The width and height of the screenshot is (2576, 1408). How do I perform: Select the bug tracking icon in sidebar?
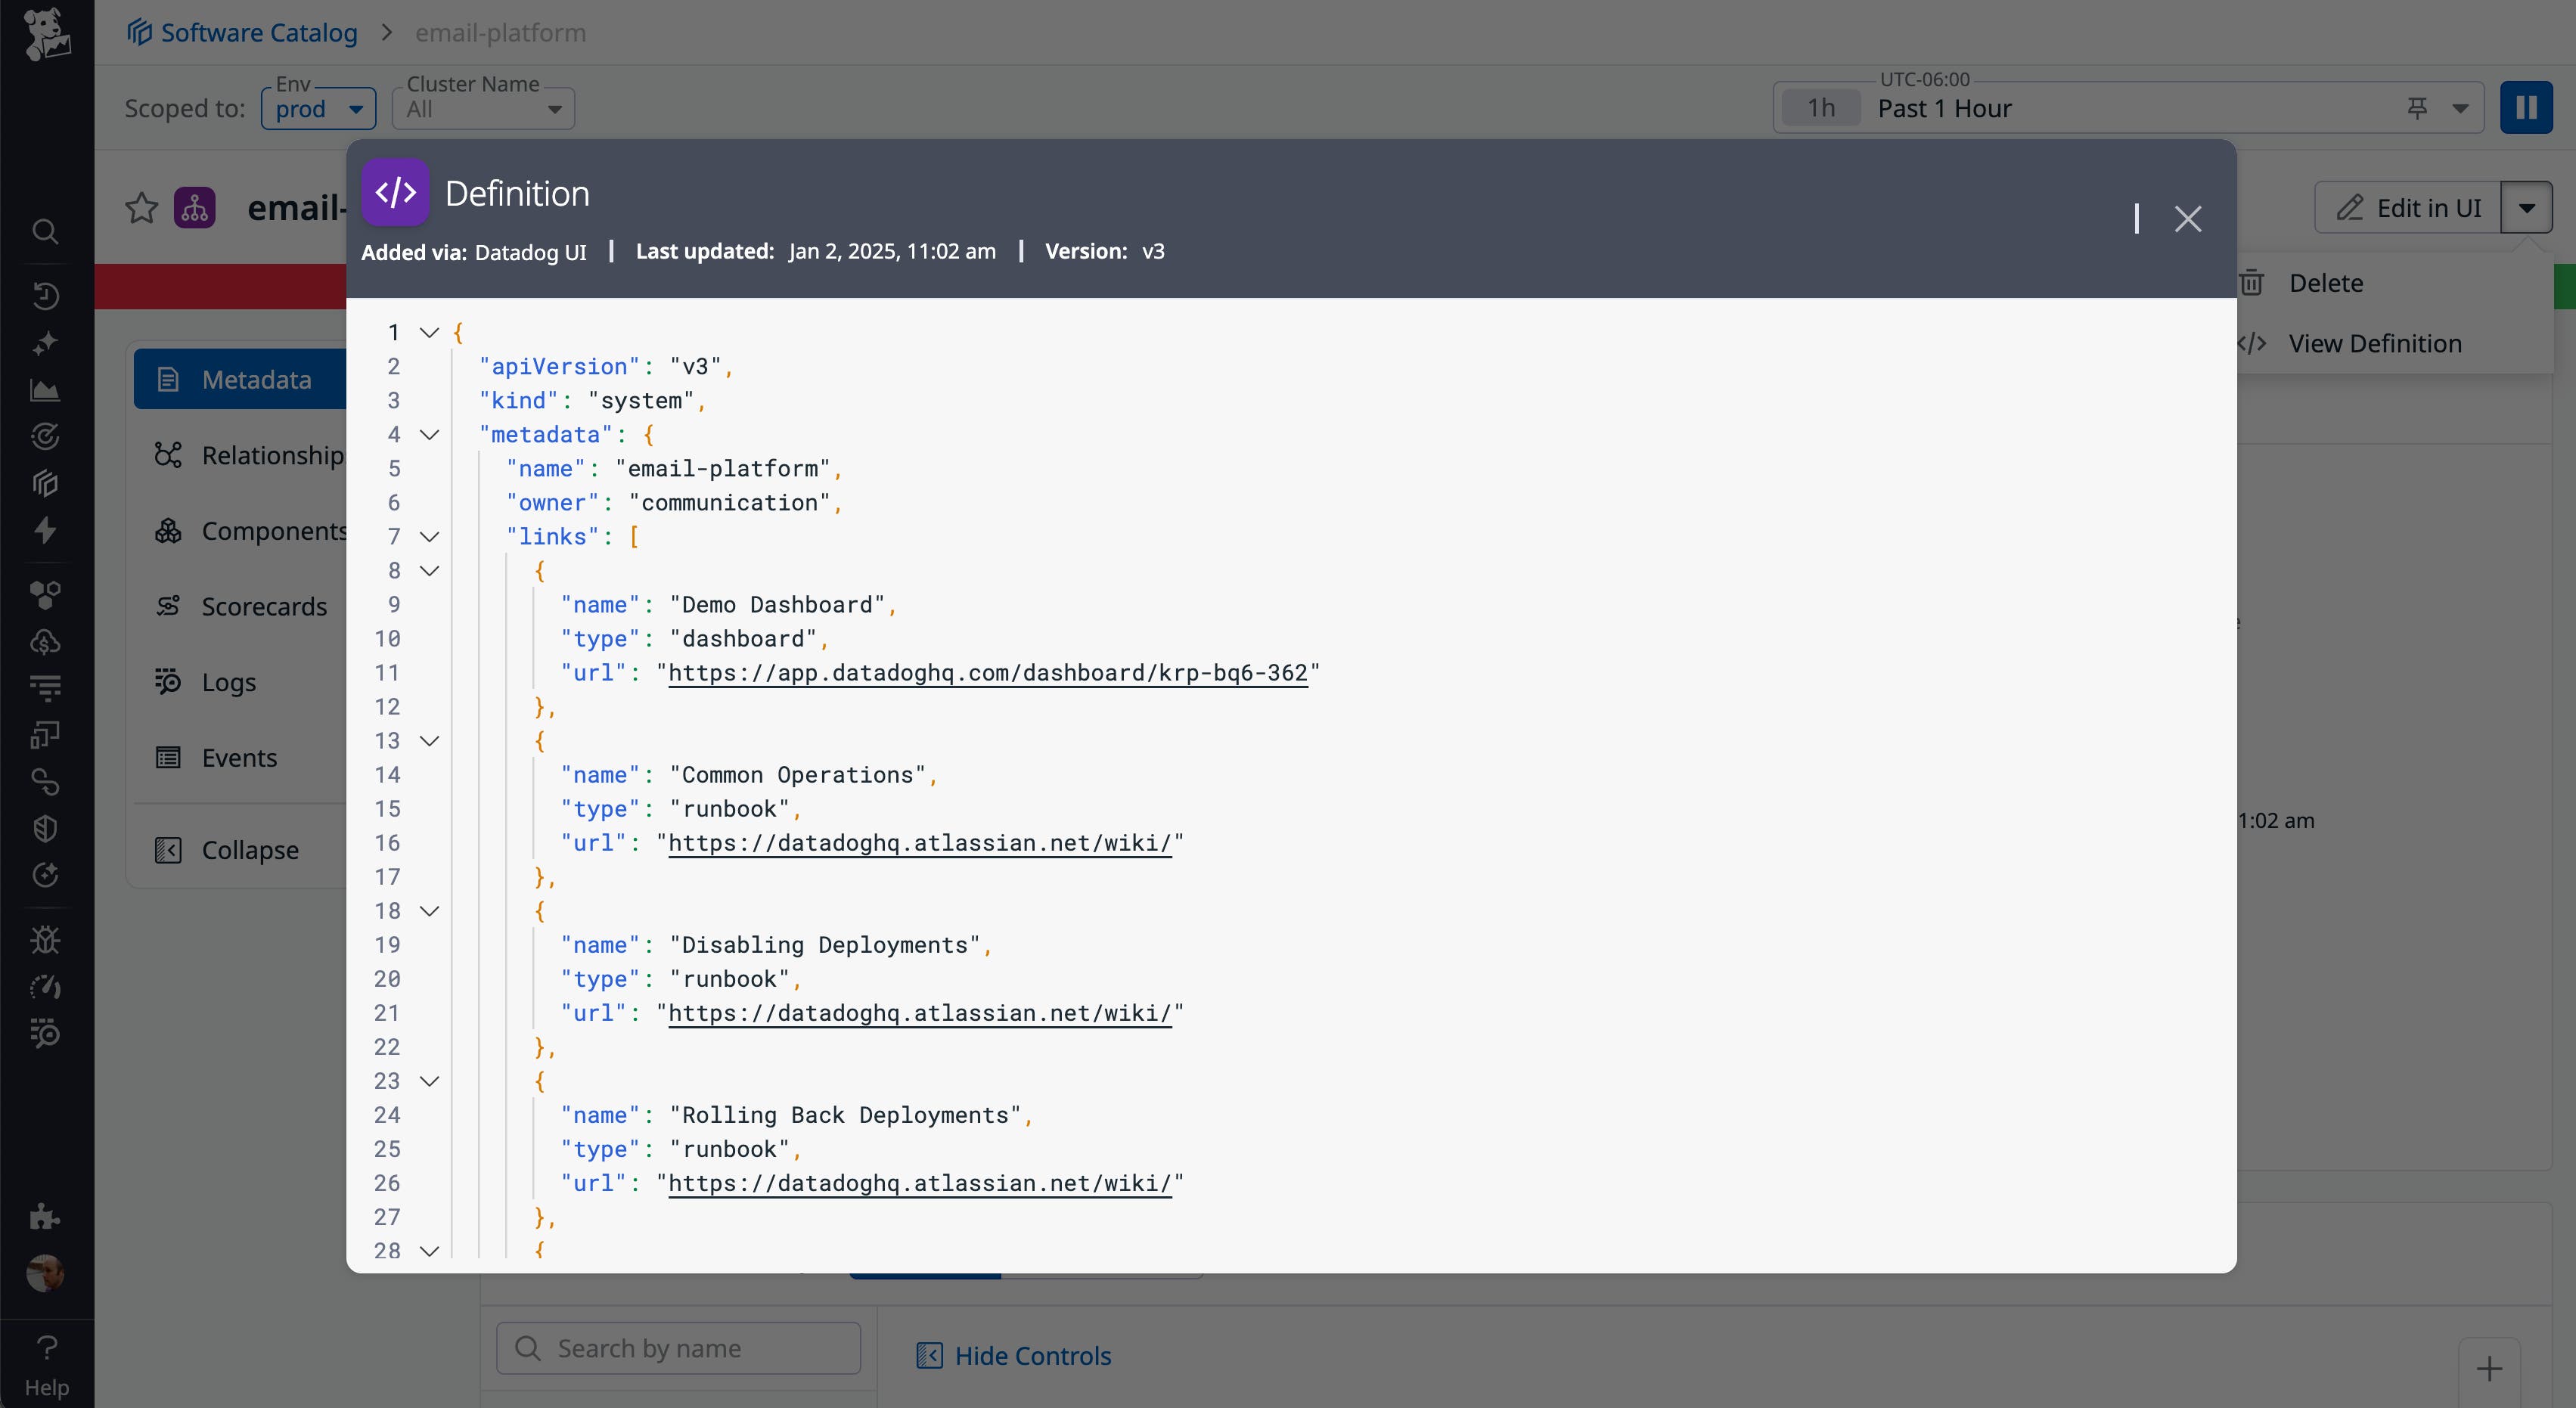coord(46,938)
